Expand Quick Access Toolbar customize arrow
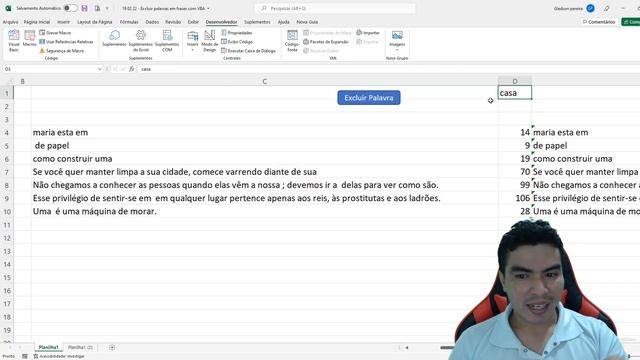 107,8
